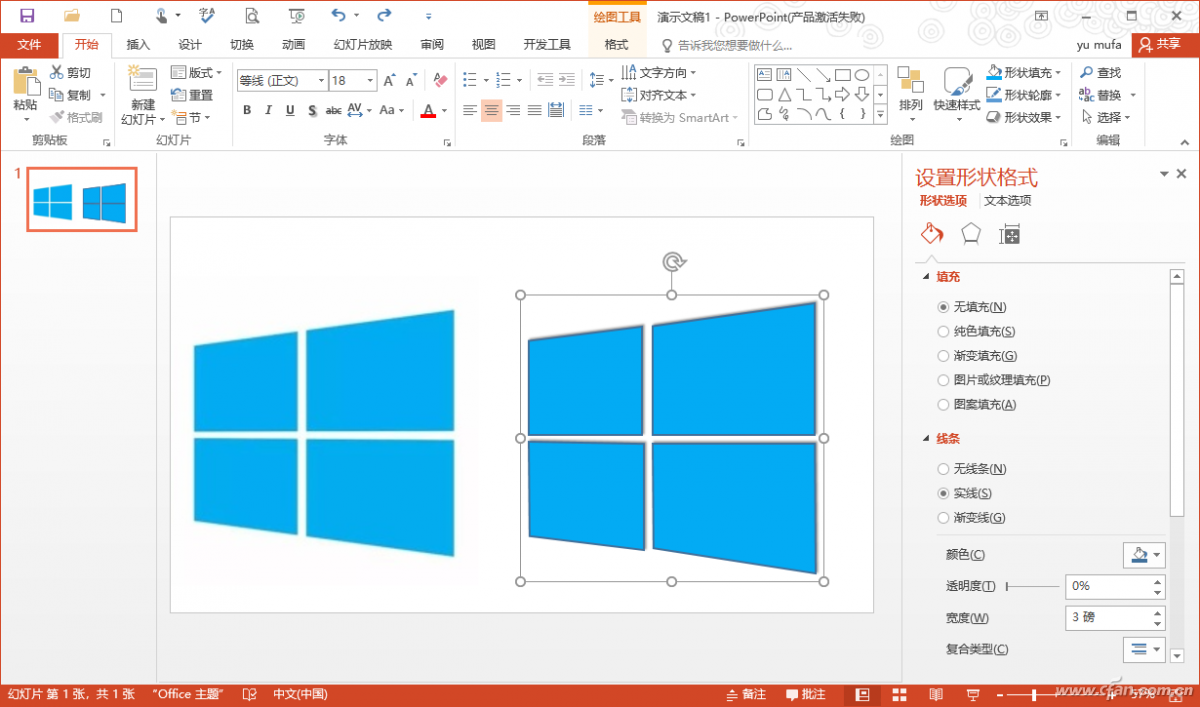Select the triangle shape in shapes gallery

point(784,94)
